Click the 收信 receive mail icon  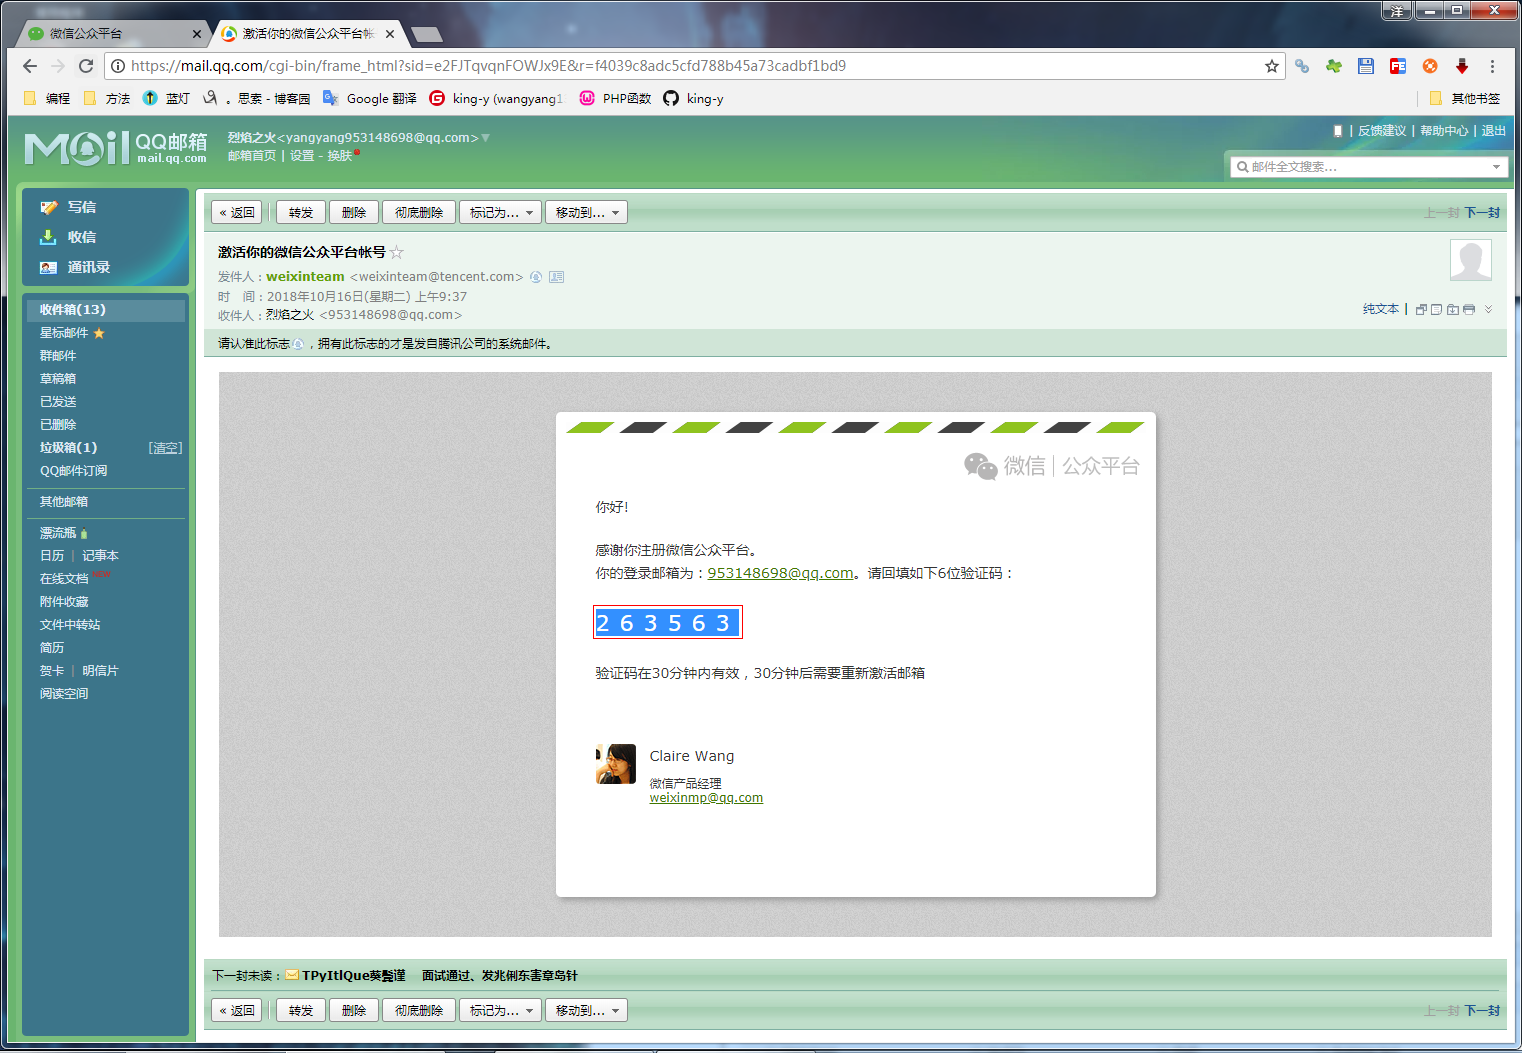tap(48, 237)
